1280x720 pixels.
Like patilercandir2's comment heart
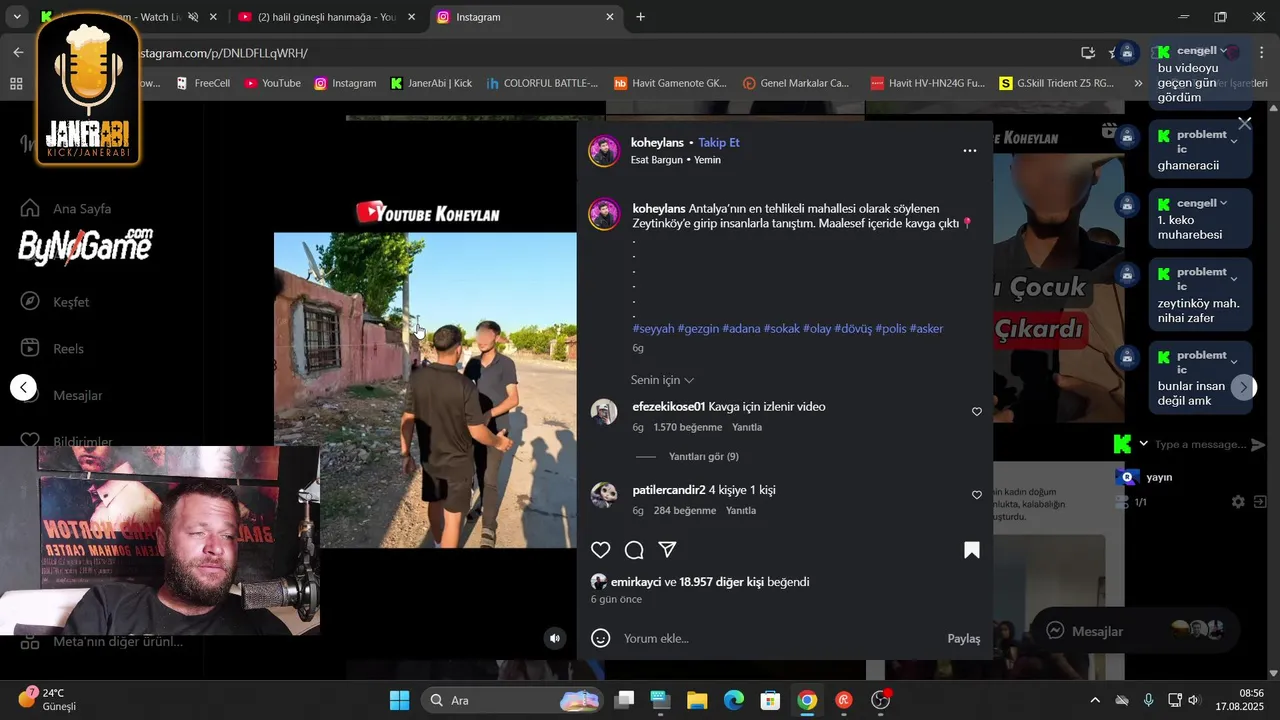977,494
